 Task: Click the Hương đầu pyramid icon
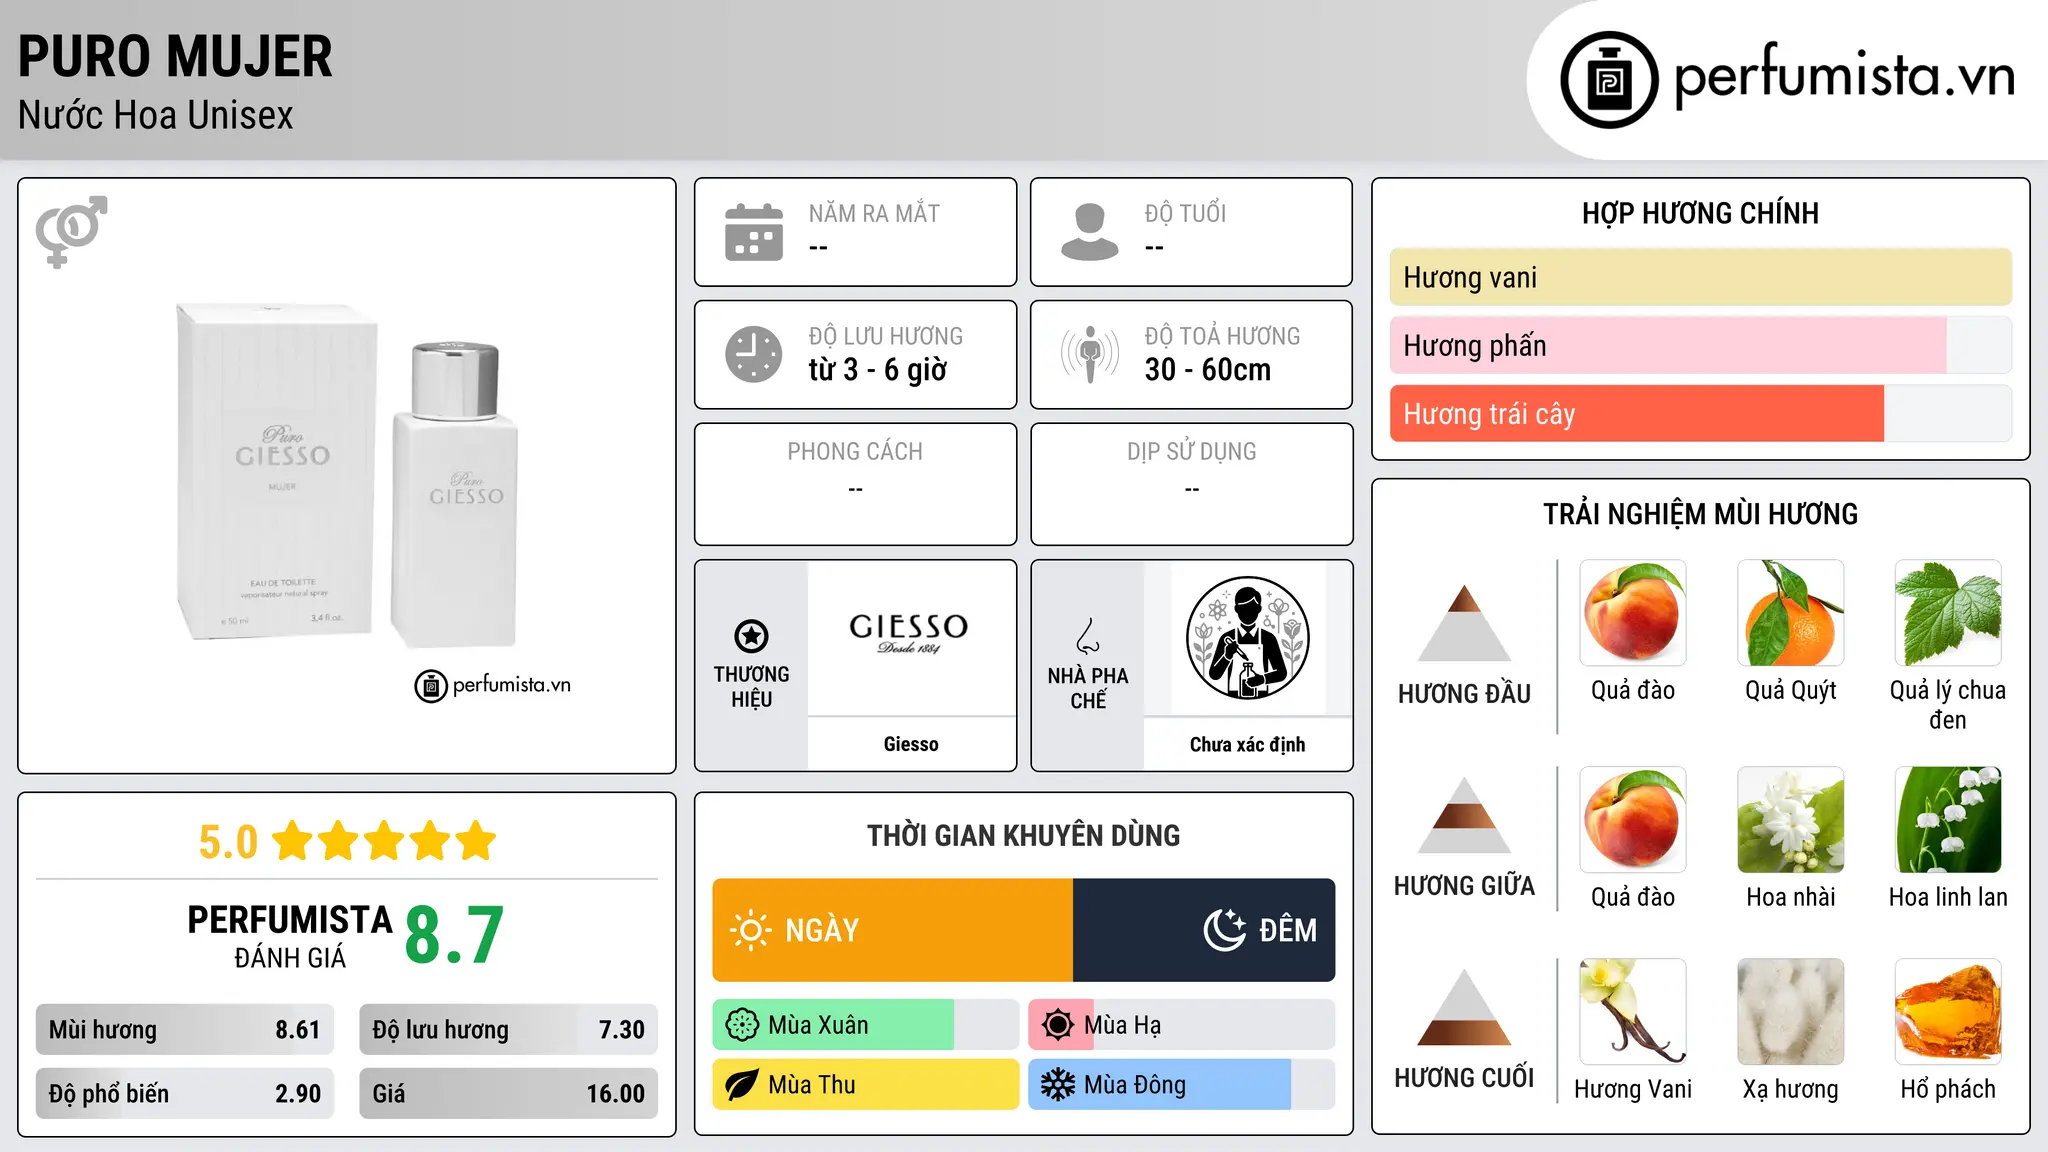(x=1464, y=623)
